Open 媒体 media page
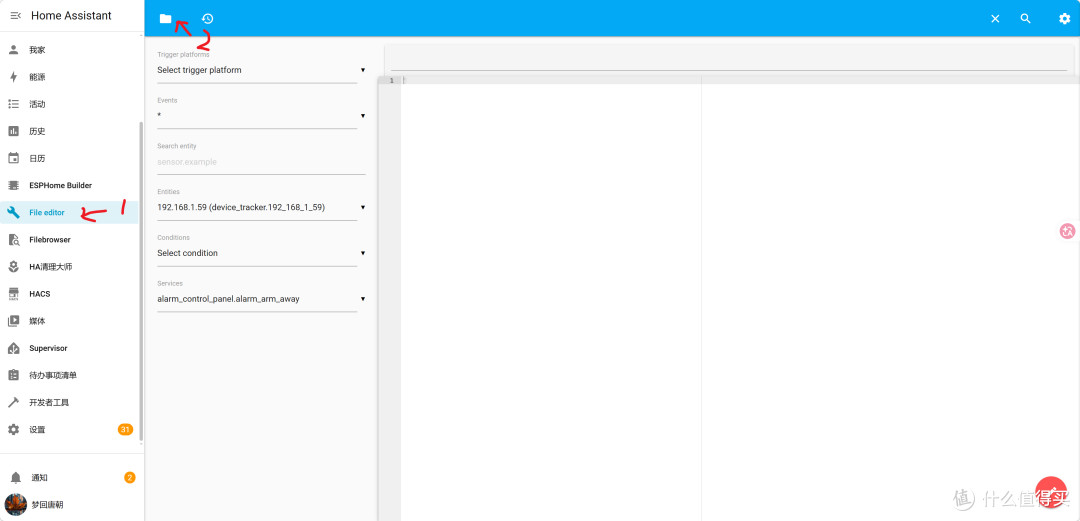1080x521 pixels. point(69,321)
